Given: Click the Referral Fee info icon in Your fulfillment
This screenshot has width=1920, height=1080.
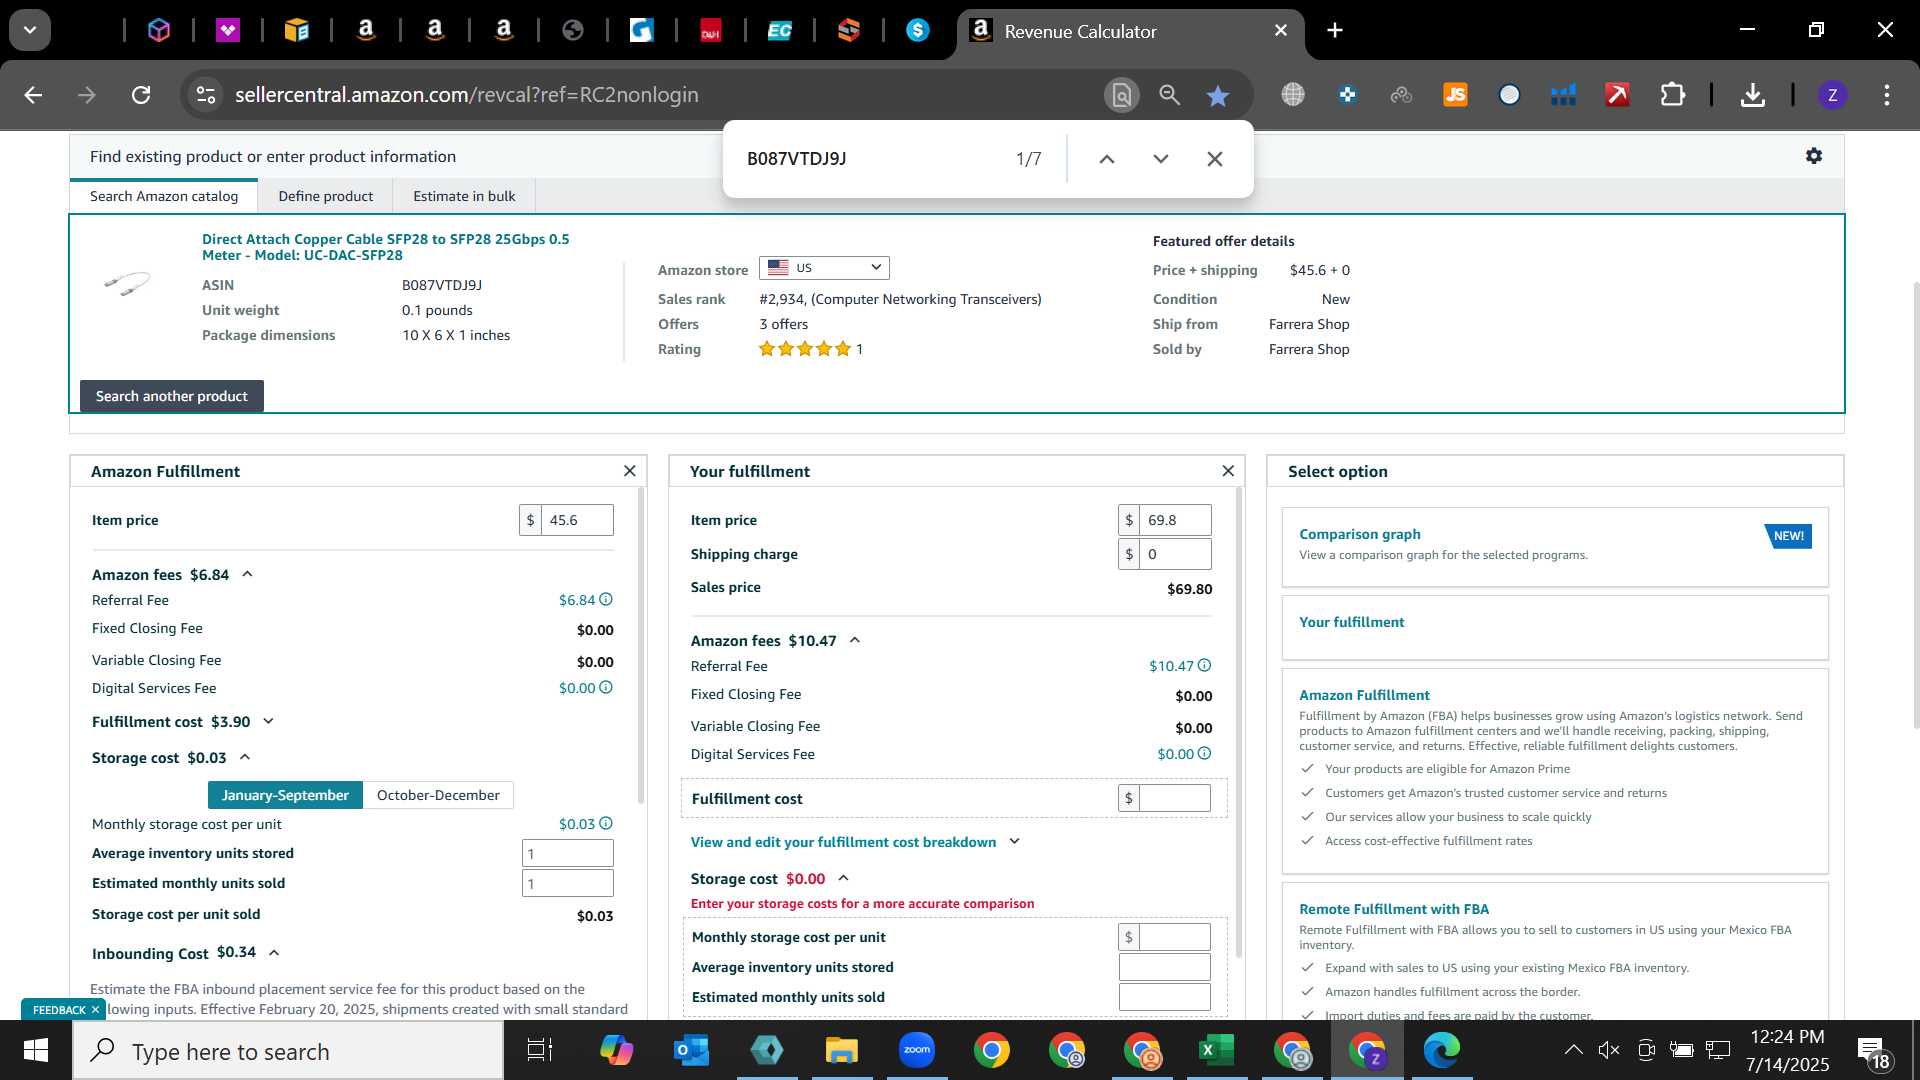Looking at the screenshot, I should 1205,666.
